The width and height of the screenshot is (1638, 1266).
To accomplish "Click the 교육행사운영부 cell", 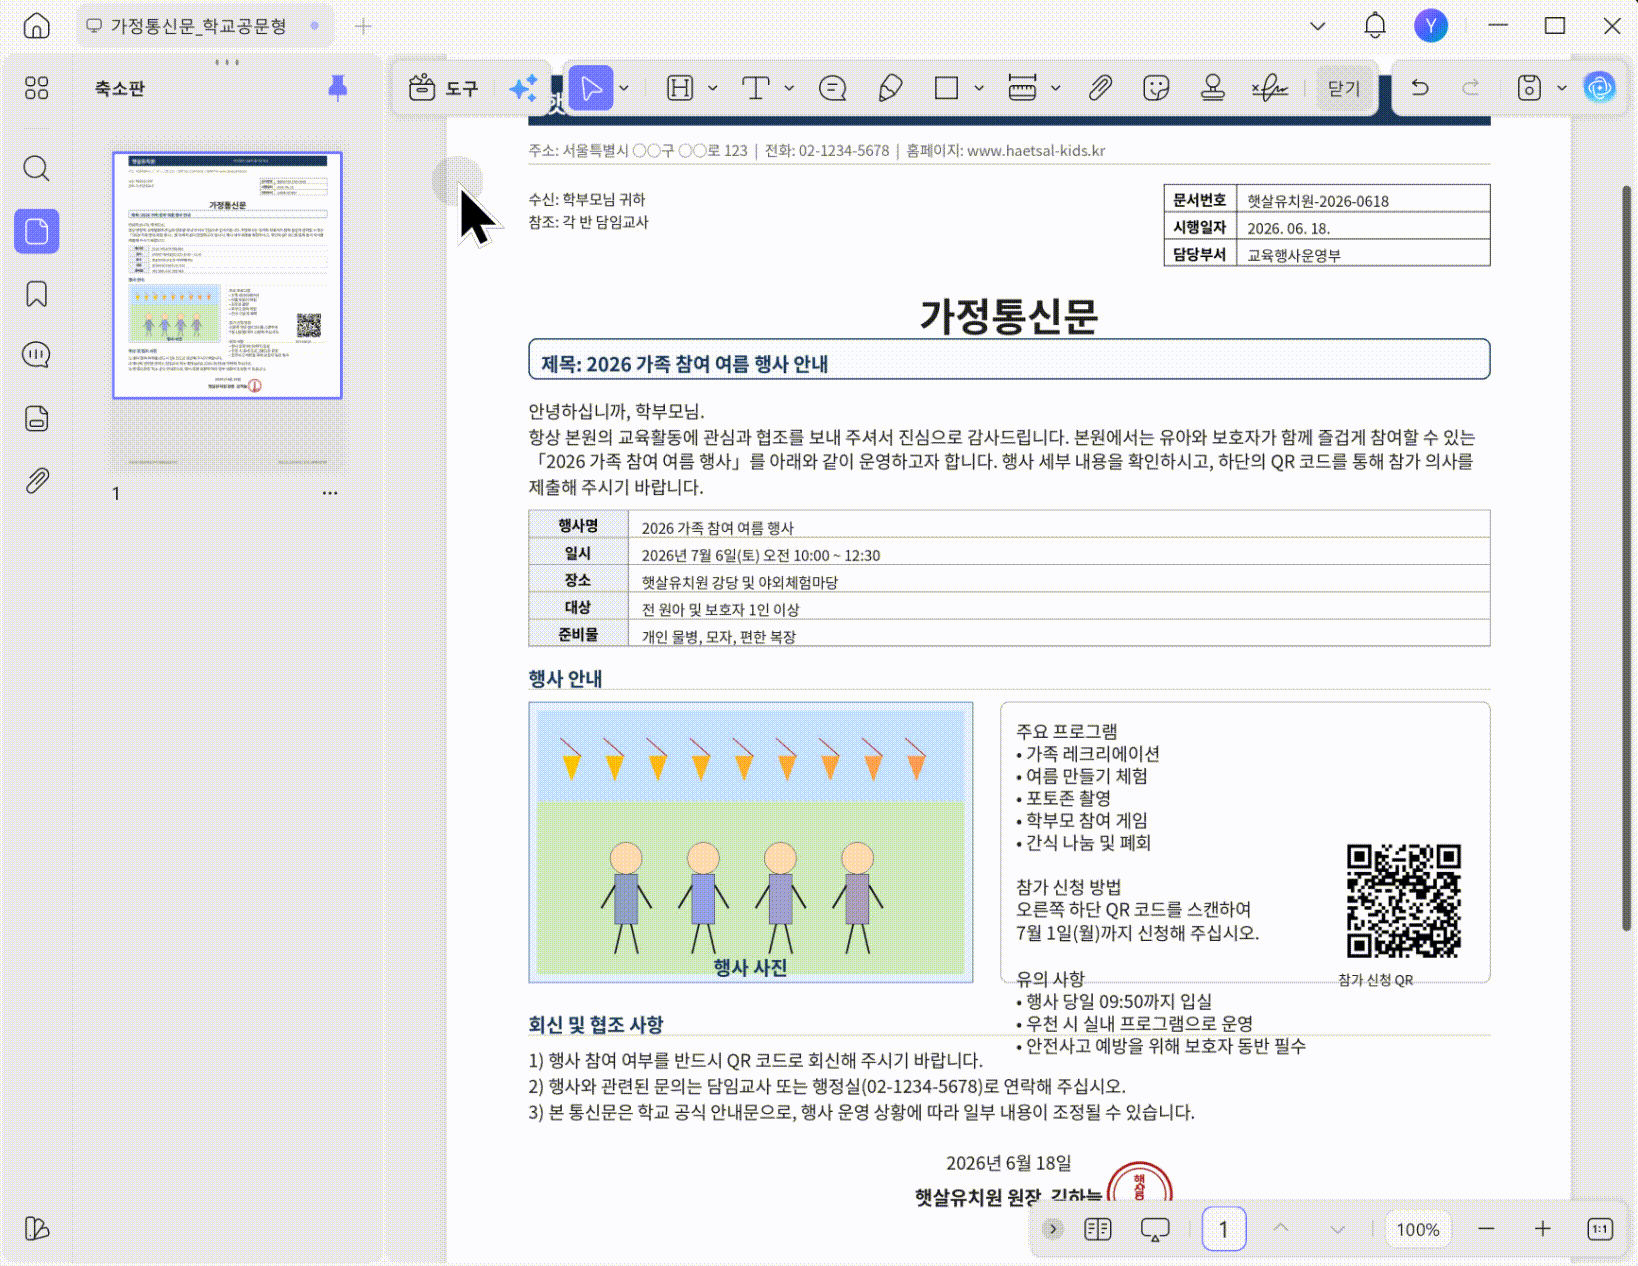I will [x=1363, y=255].
